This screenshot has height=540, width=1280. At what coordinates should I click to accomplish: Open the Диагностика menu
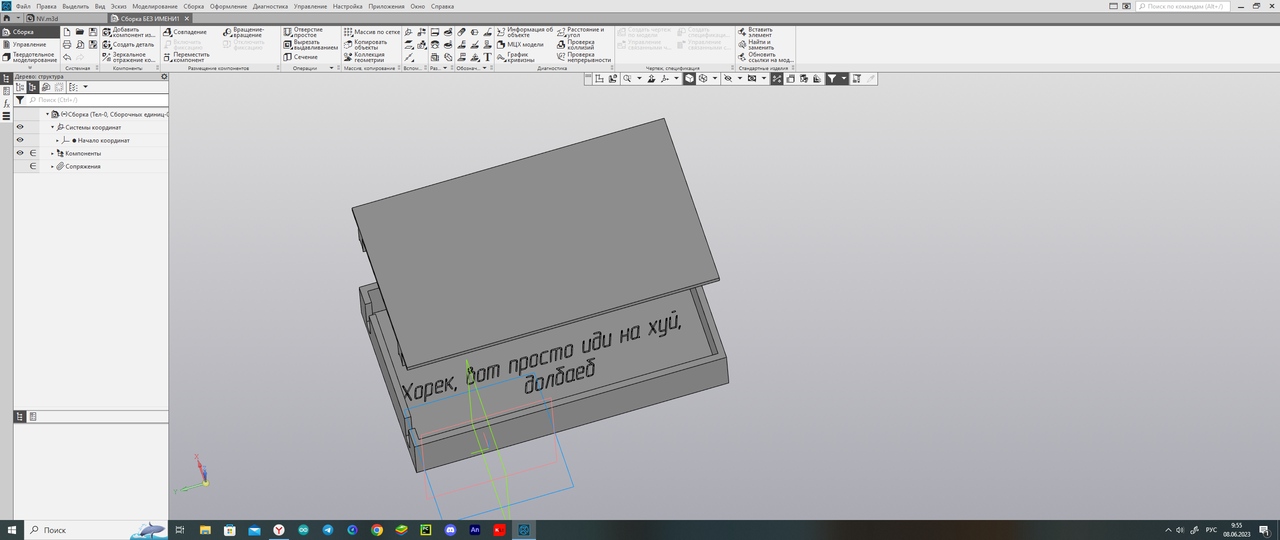[271, 6]
